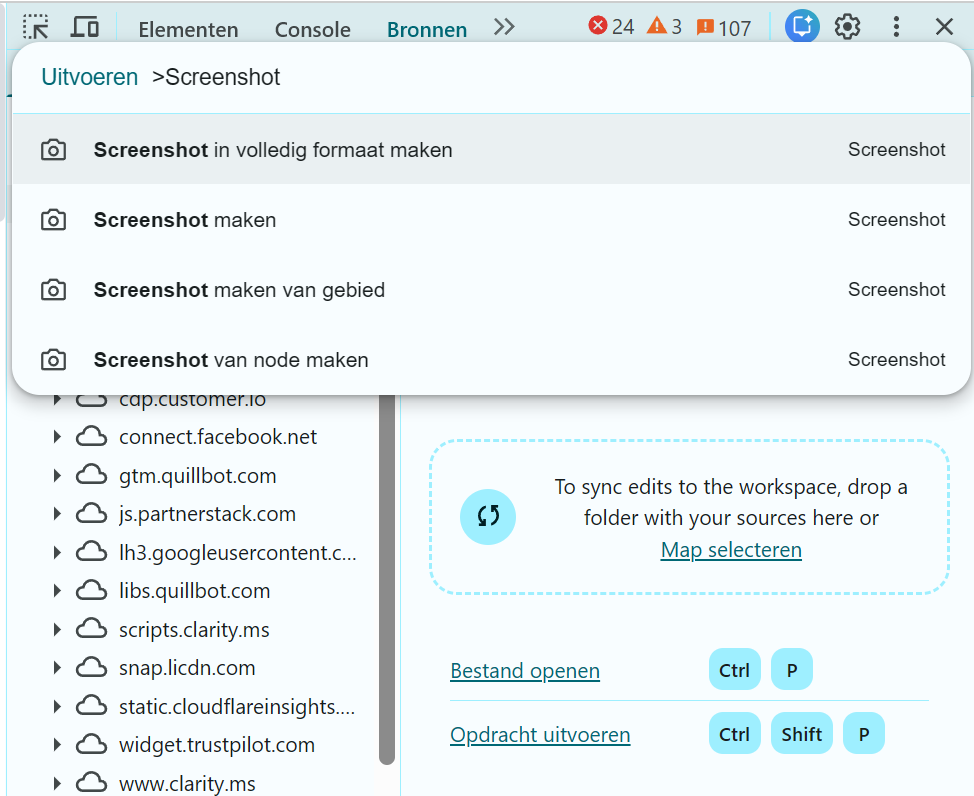Expand snap.licdn.com tree node
Image resolution: width=974 pixels, height=796 pixels.
pos(57,668)
